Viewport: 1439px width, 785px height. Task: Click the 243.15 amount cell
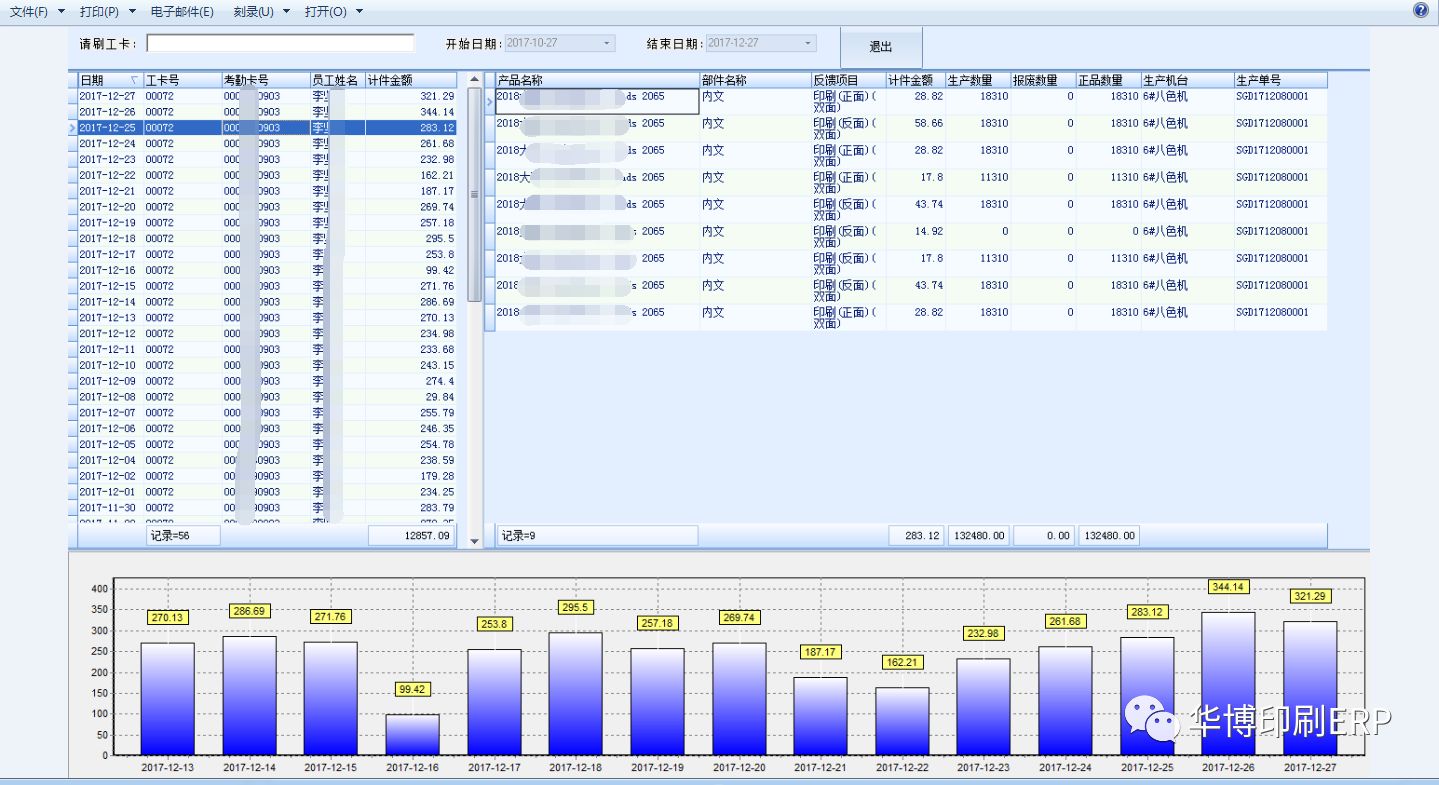click(411, 365)
